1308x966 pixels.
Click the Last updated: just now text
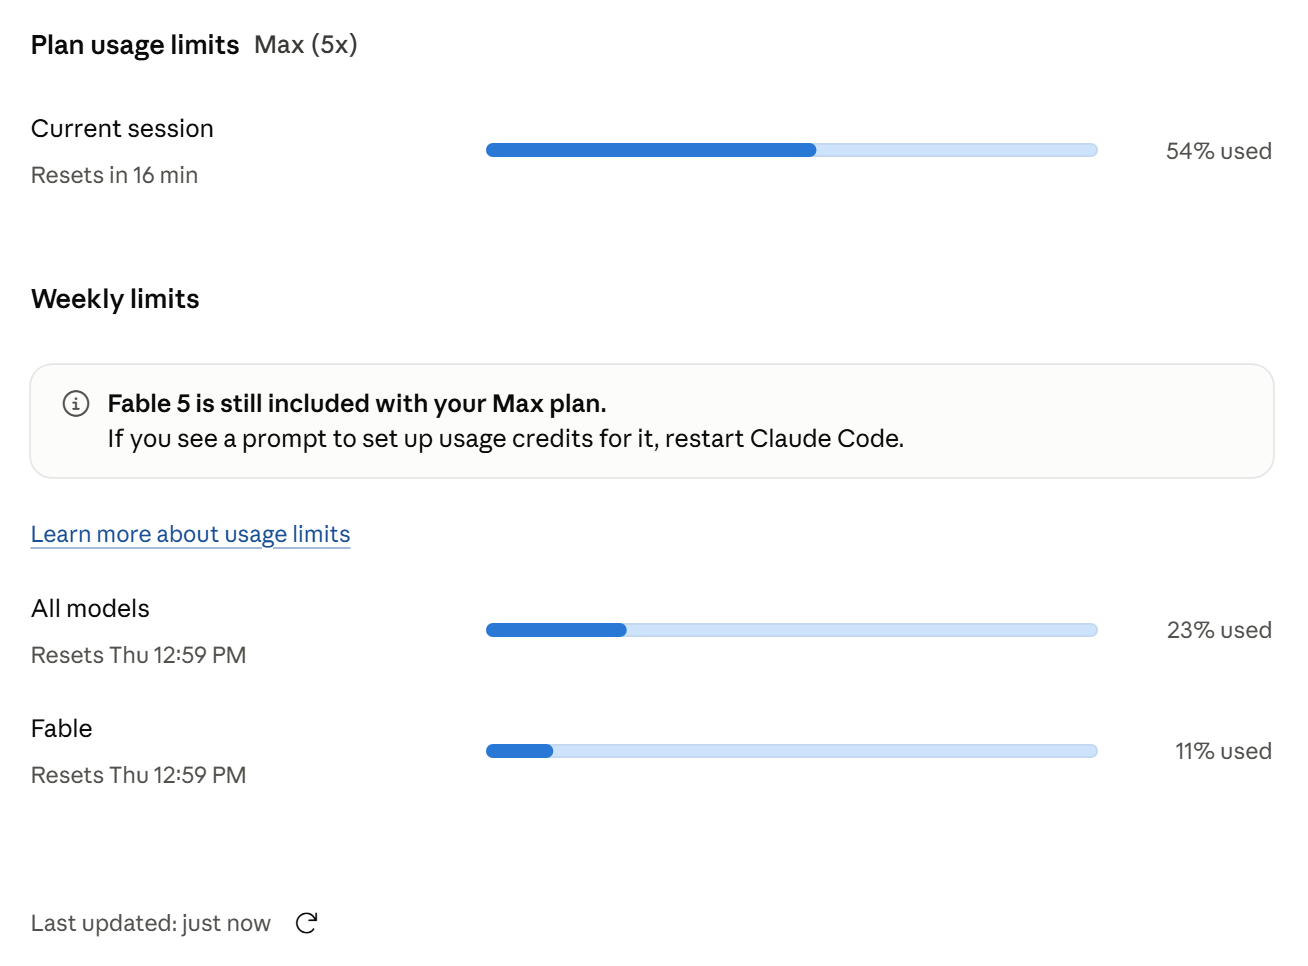[151, 923]
